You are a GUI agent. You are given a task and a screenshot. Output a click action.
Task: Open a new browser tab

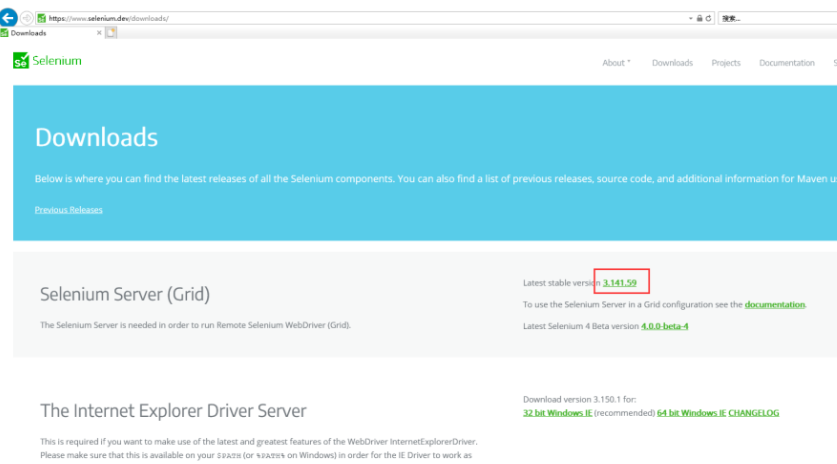111,33
